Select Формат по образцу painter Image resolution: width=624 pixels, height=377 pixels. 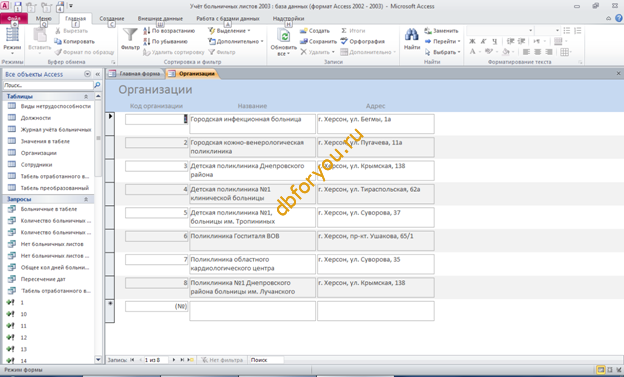pos(84,52)
